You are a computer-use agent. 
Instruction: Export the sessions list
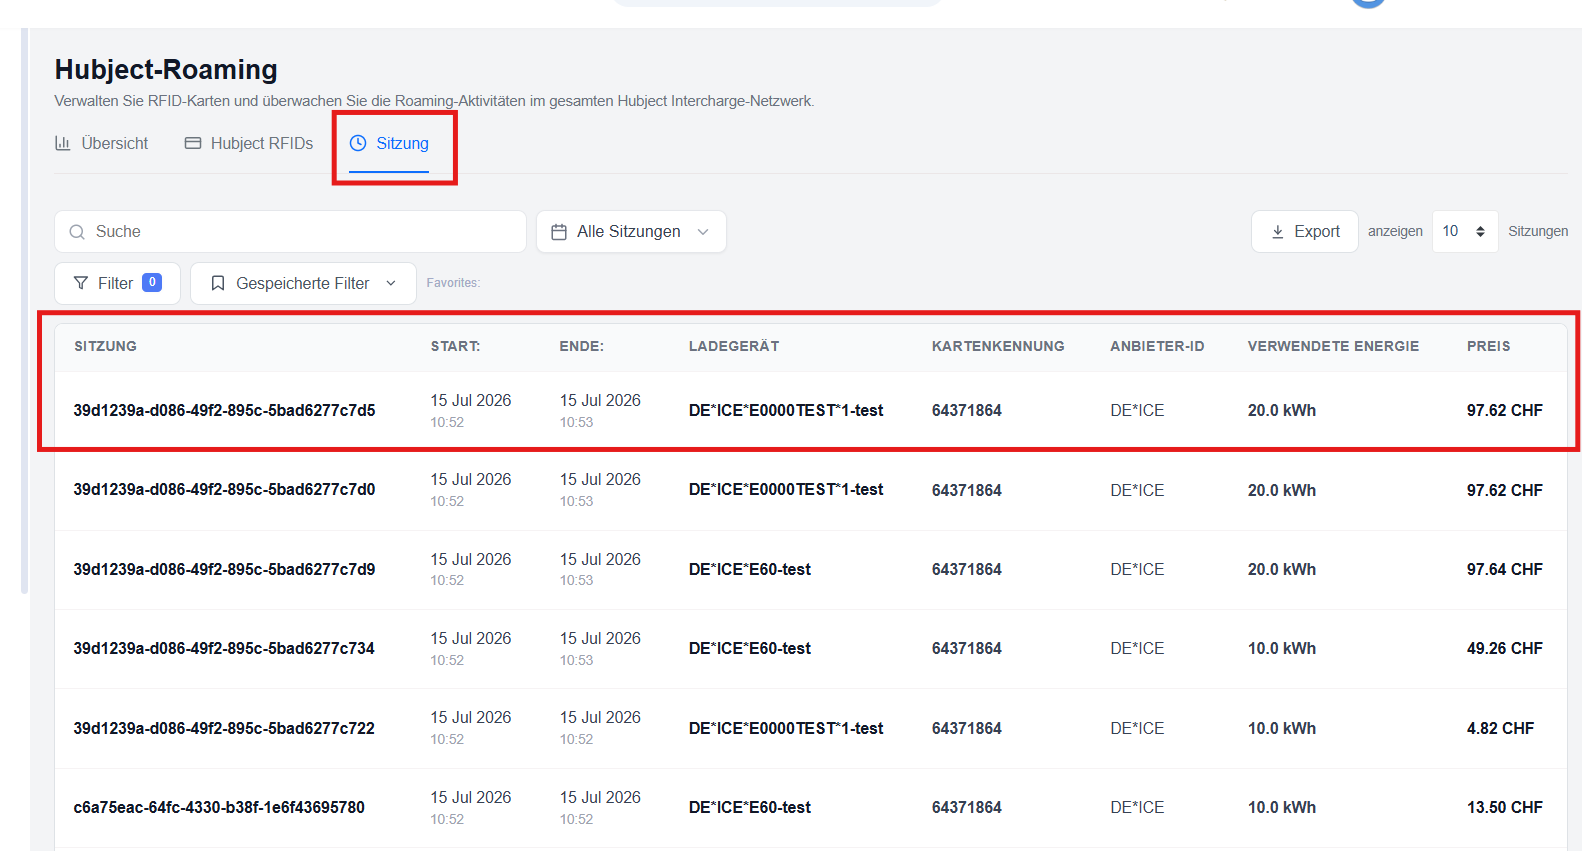click(x=1305, y=231)
